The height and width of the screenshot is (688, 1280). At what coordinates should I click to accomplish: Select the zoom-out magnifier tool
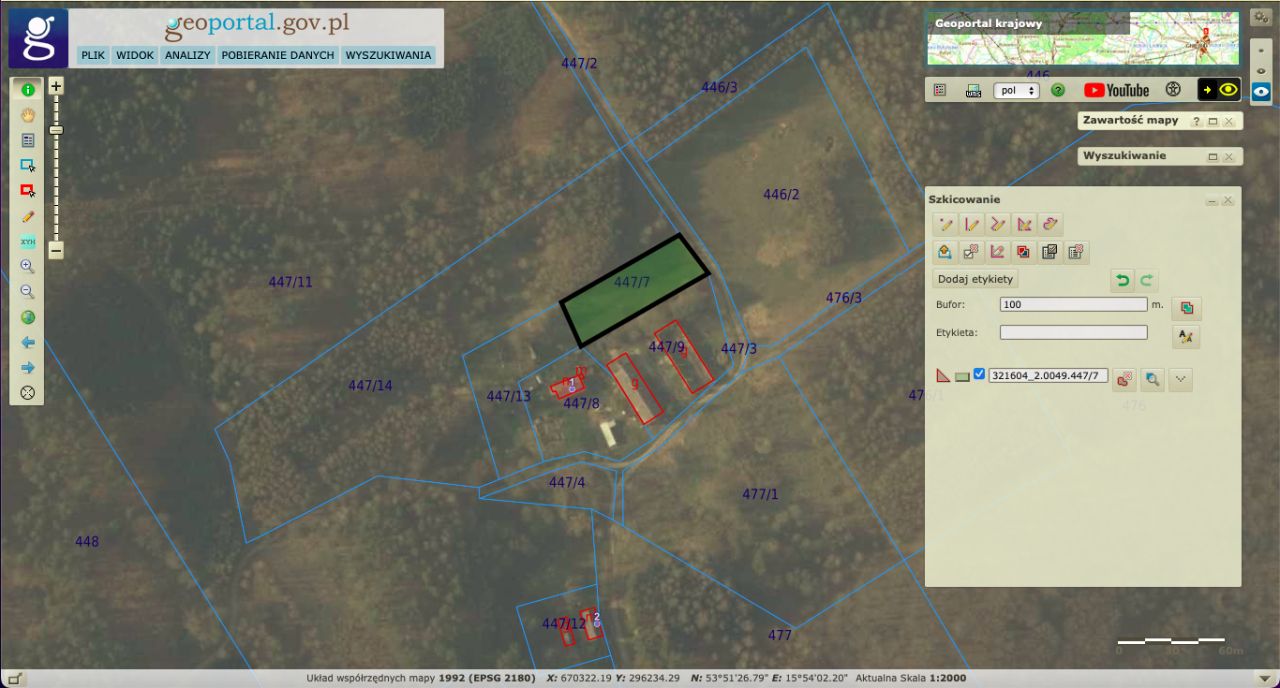[28, 292]
